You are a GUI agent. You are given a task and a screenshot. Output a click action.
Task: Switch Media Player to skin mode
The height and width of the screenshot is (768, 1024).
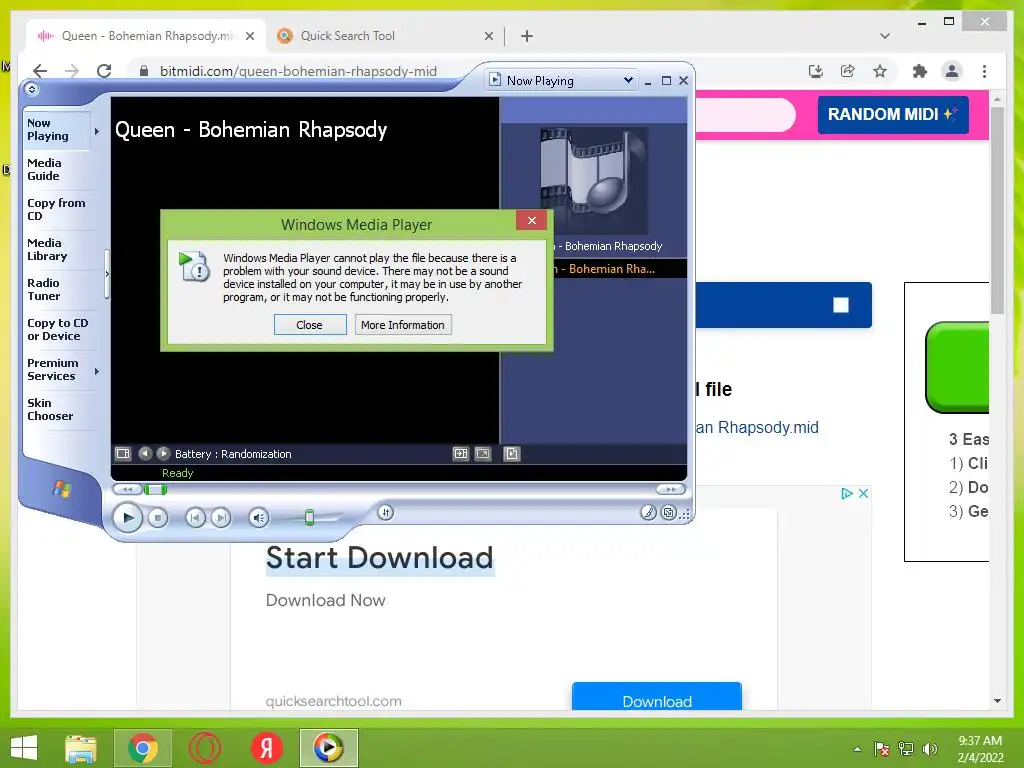669,513
